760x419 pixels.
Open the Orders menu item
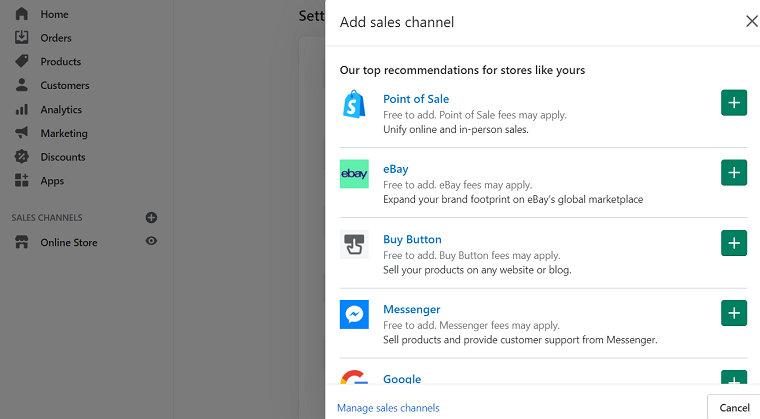pos(56,38)
